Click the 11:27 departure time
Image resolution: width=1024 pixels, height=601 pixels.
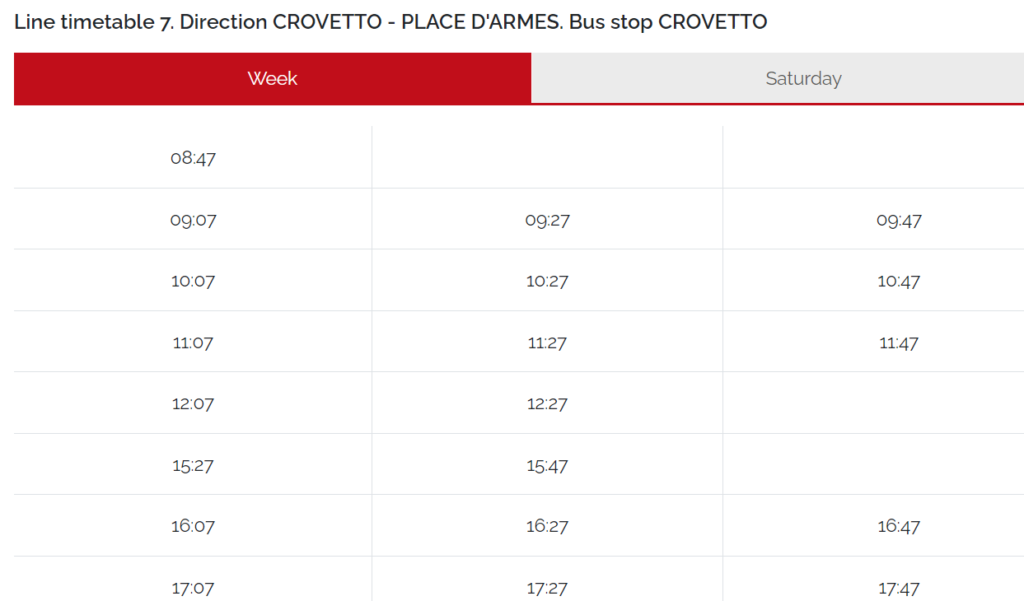[546, 342]
